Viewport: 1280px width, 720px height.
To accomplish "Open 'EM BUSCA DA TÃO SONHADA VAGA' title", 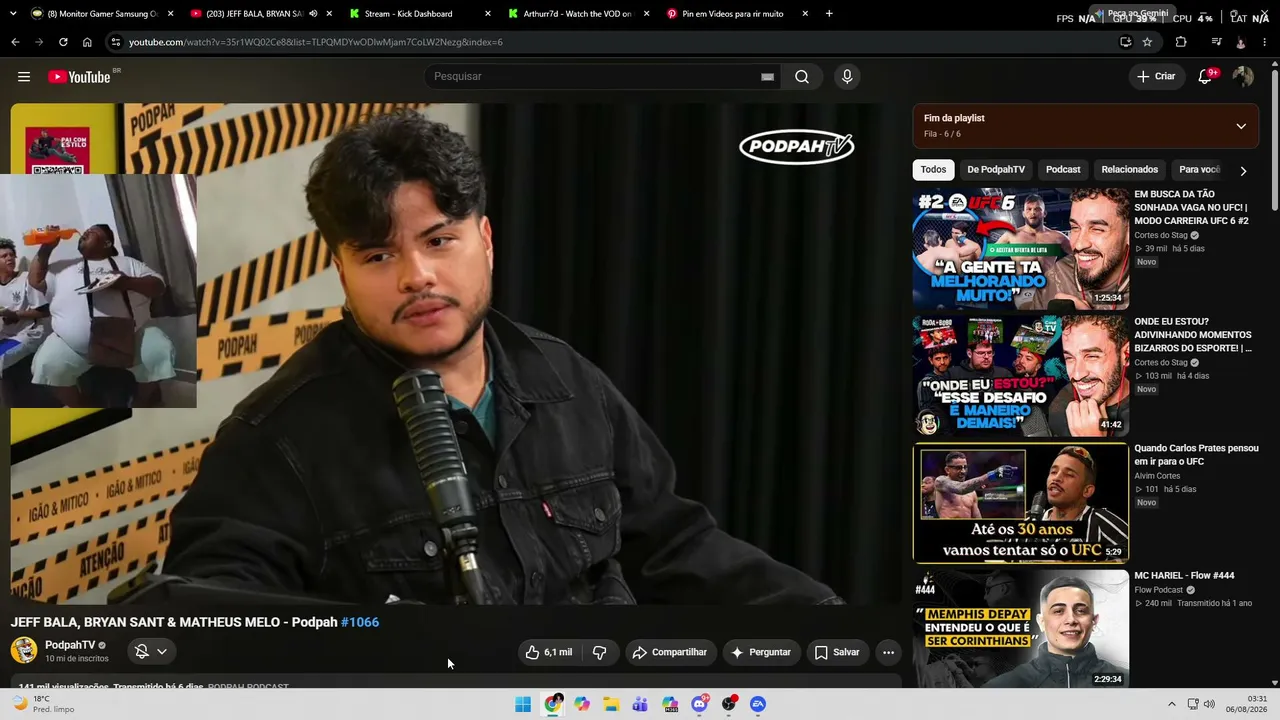I will pyautogui.click(x=1194, y=207).
